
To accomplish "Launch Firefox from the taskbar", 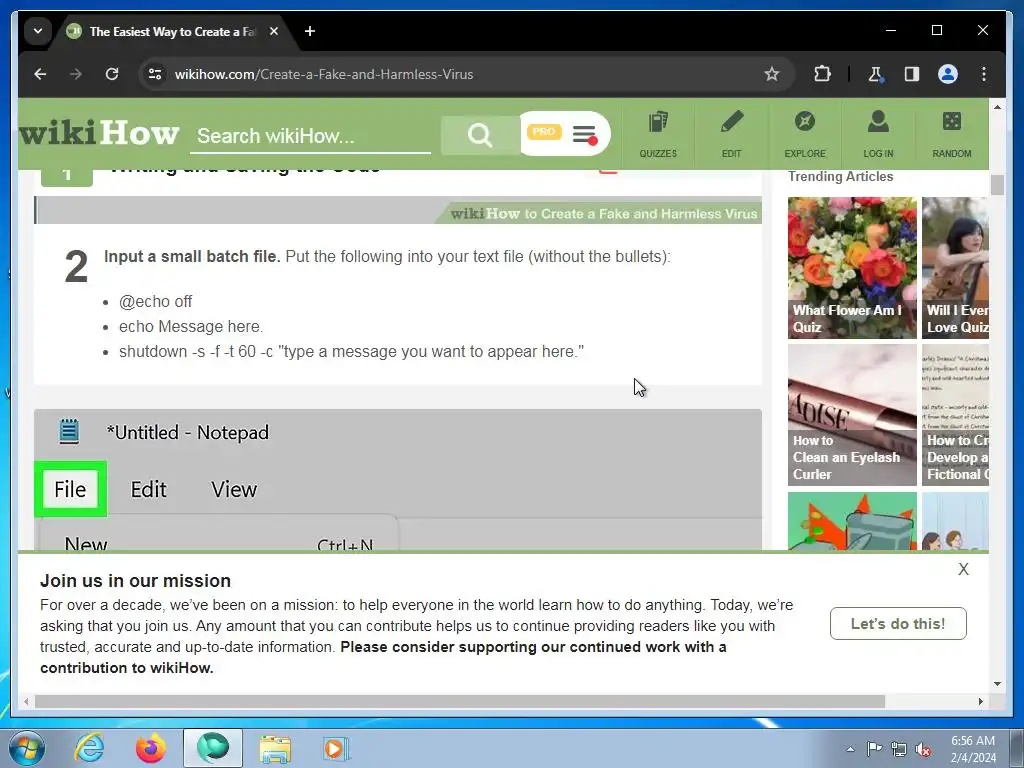I will pyautogui.click(x=151, y=748).
